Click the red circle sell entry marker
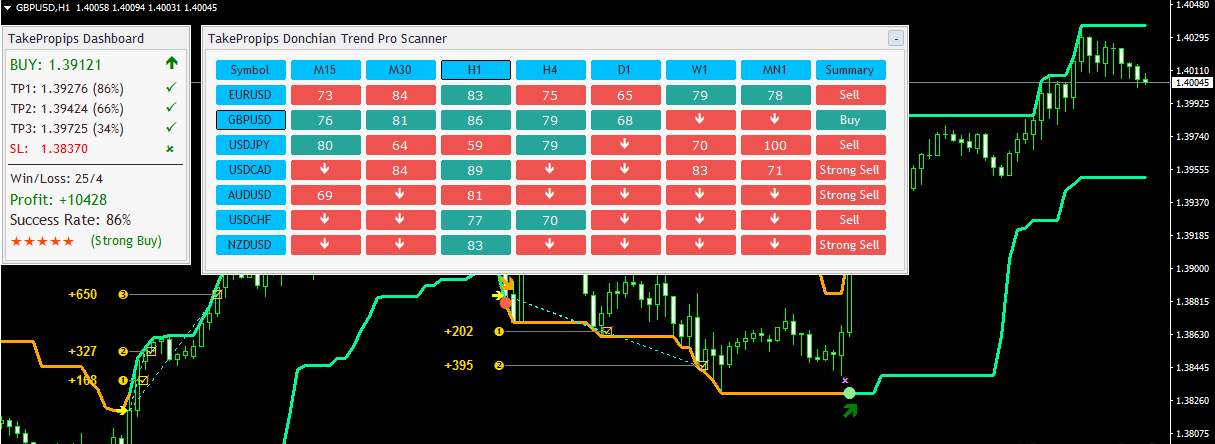The height and width of the screenshot is (444, 1215). point(506,302)
